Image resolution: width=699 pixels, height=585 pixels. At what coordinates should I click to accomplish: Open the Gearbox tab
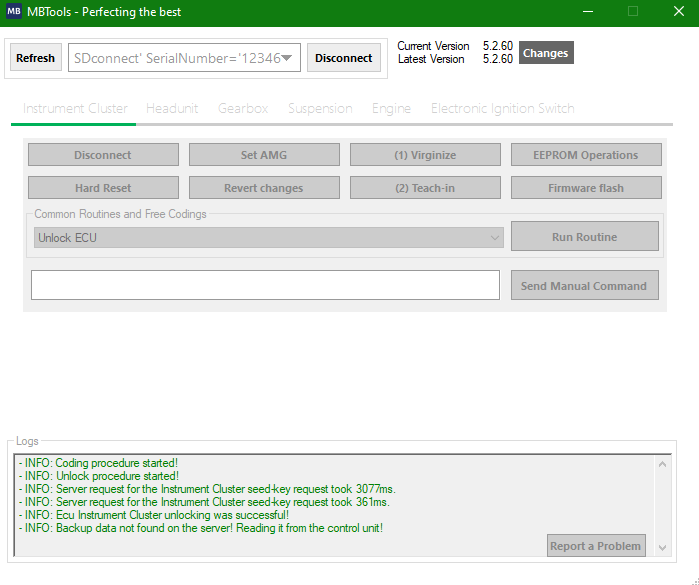(243, 108)
